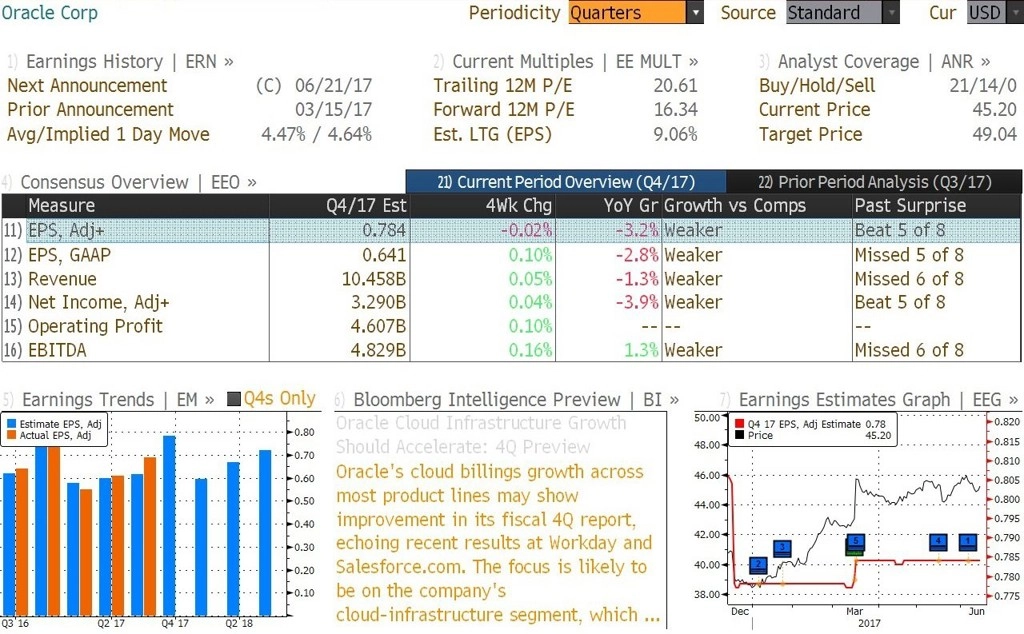Click Current Price value 45.20 in Analyst Coverage
The height and width of the screenshot is (634, 1024).
(995, 110)
